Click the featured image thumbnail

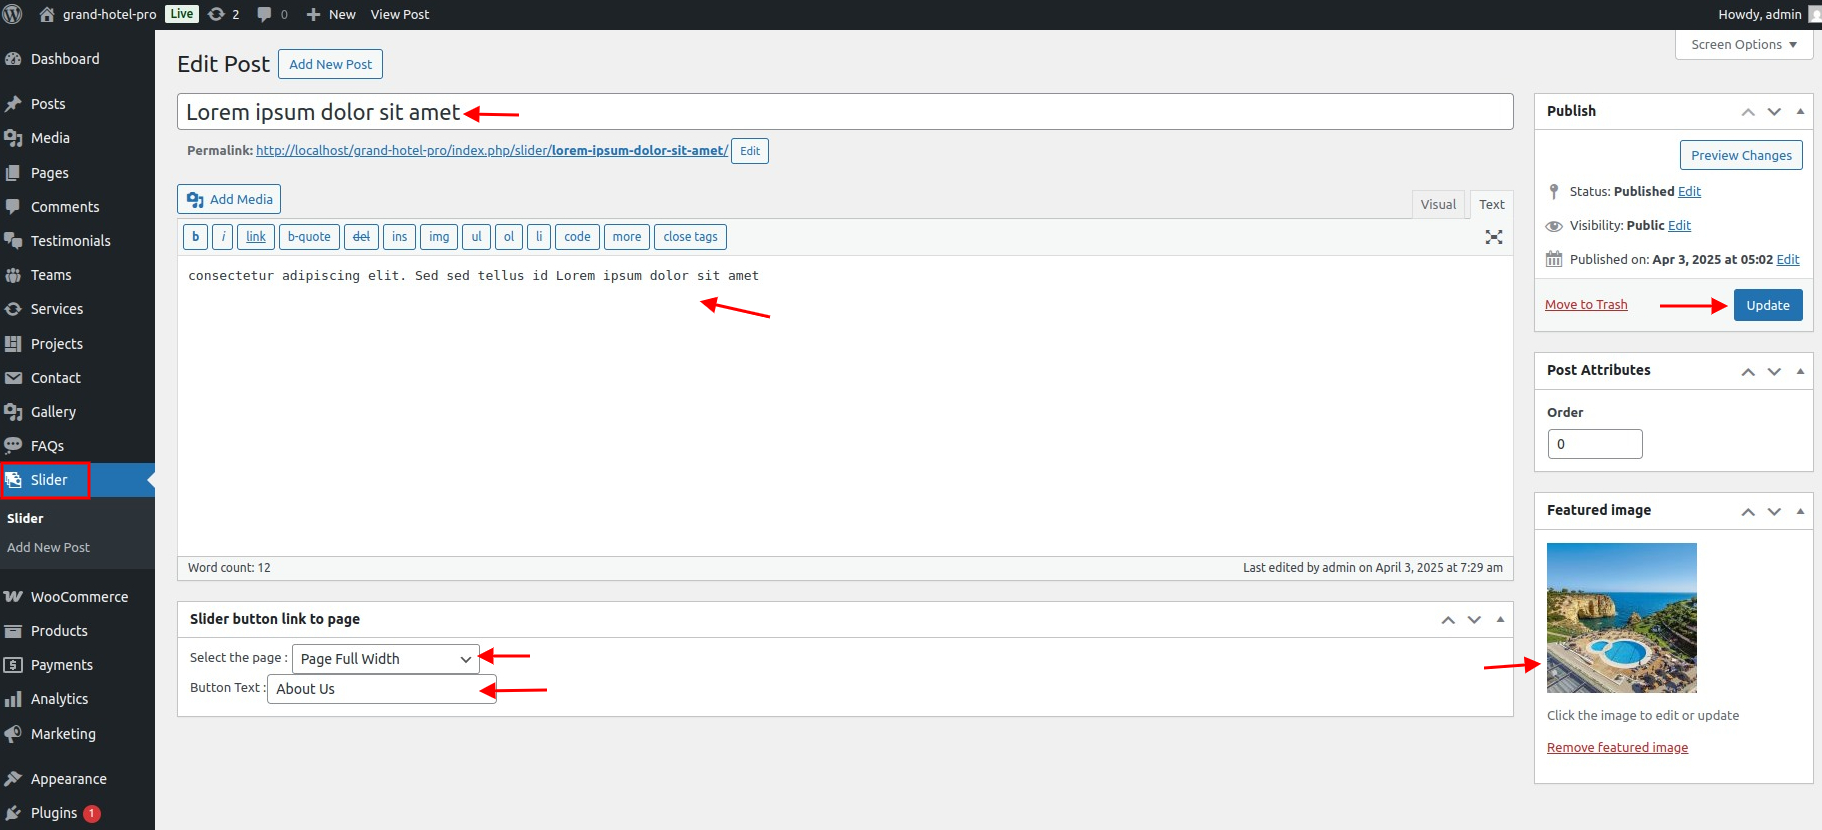point(1621,618)
